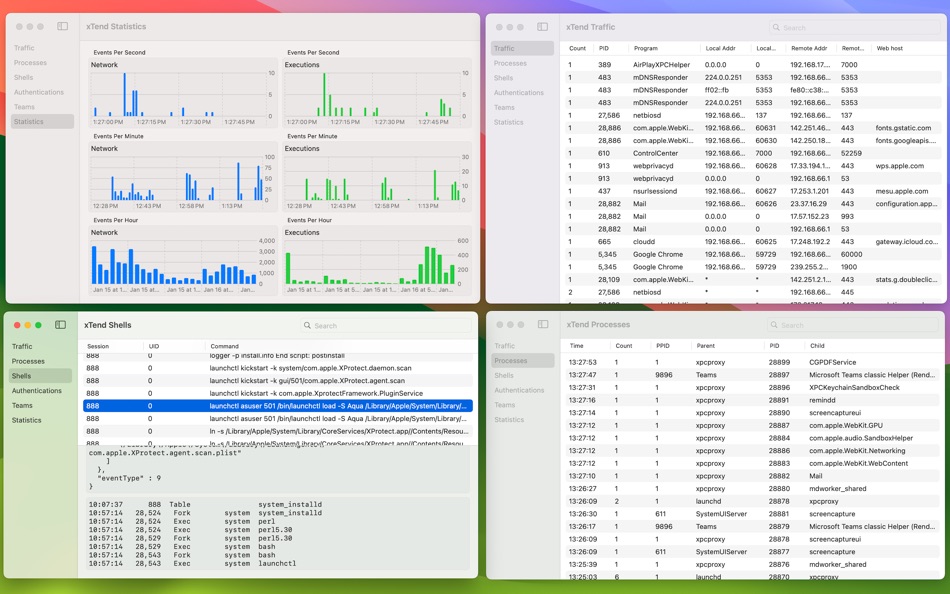Select the CGPDFService process row
The width and height of the screenshot is (950, 594).
[752, 362]
